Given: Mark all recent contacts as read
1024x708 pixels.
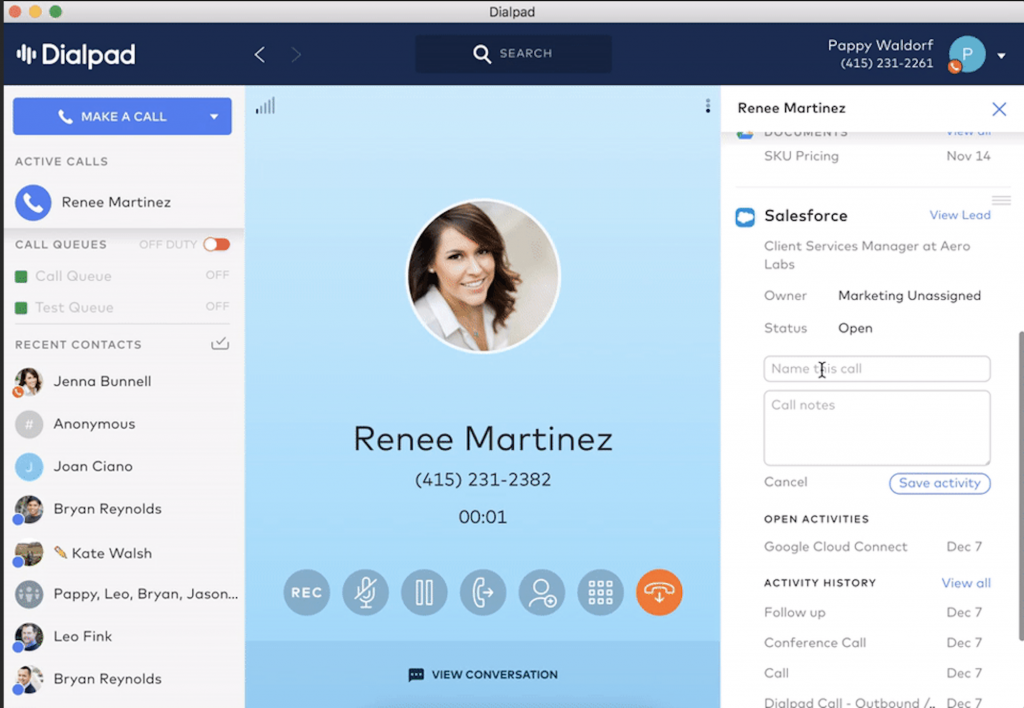Looking at the screenshot, I should (221, 344).
